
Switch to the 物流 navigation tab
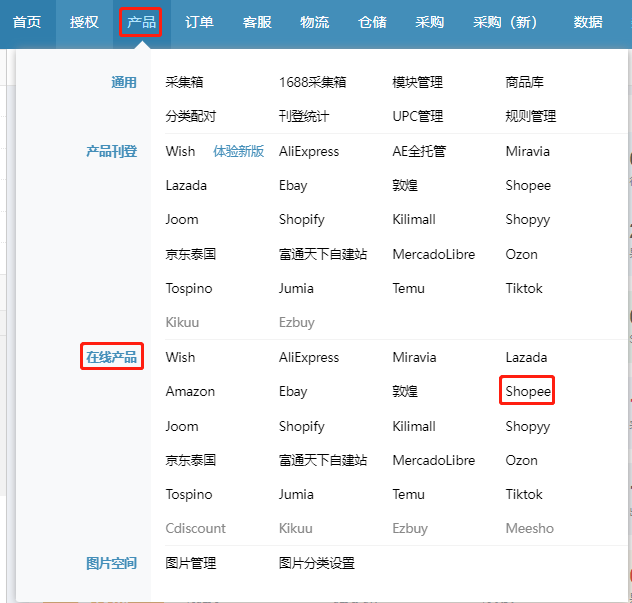click(x=314, y=22)
